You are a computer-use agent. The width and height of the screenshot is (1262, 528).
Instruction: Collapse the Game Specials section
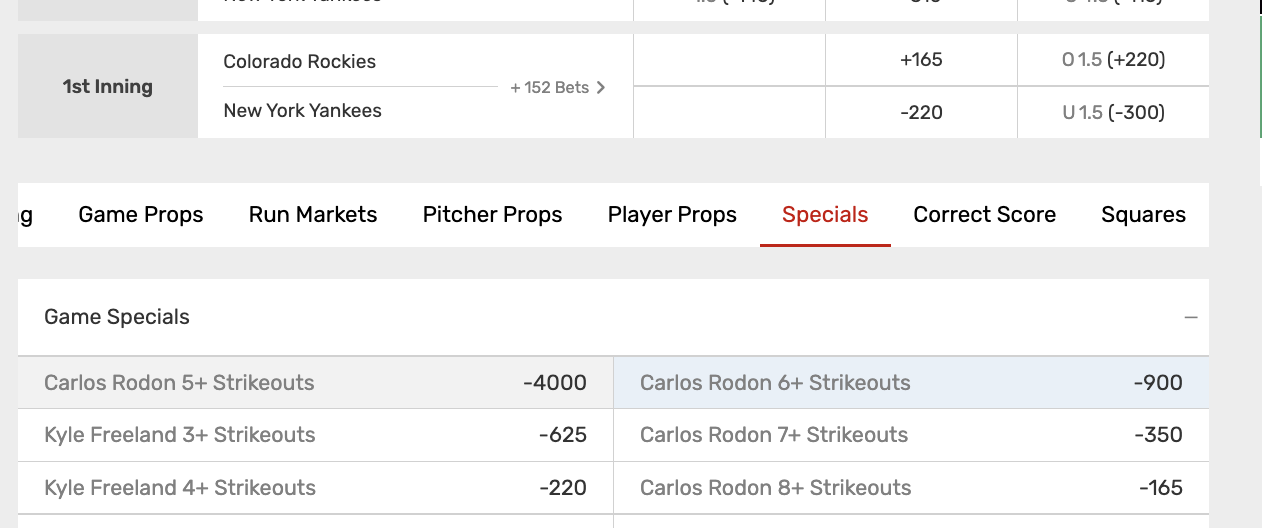click(1190, 318)
